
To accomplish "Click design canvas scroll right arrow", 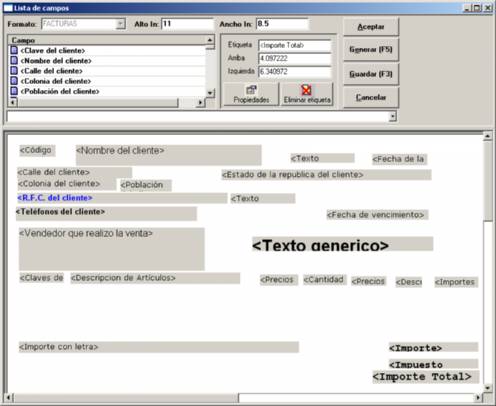I will coord(479,397).
